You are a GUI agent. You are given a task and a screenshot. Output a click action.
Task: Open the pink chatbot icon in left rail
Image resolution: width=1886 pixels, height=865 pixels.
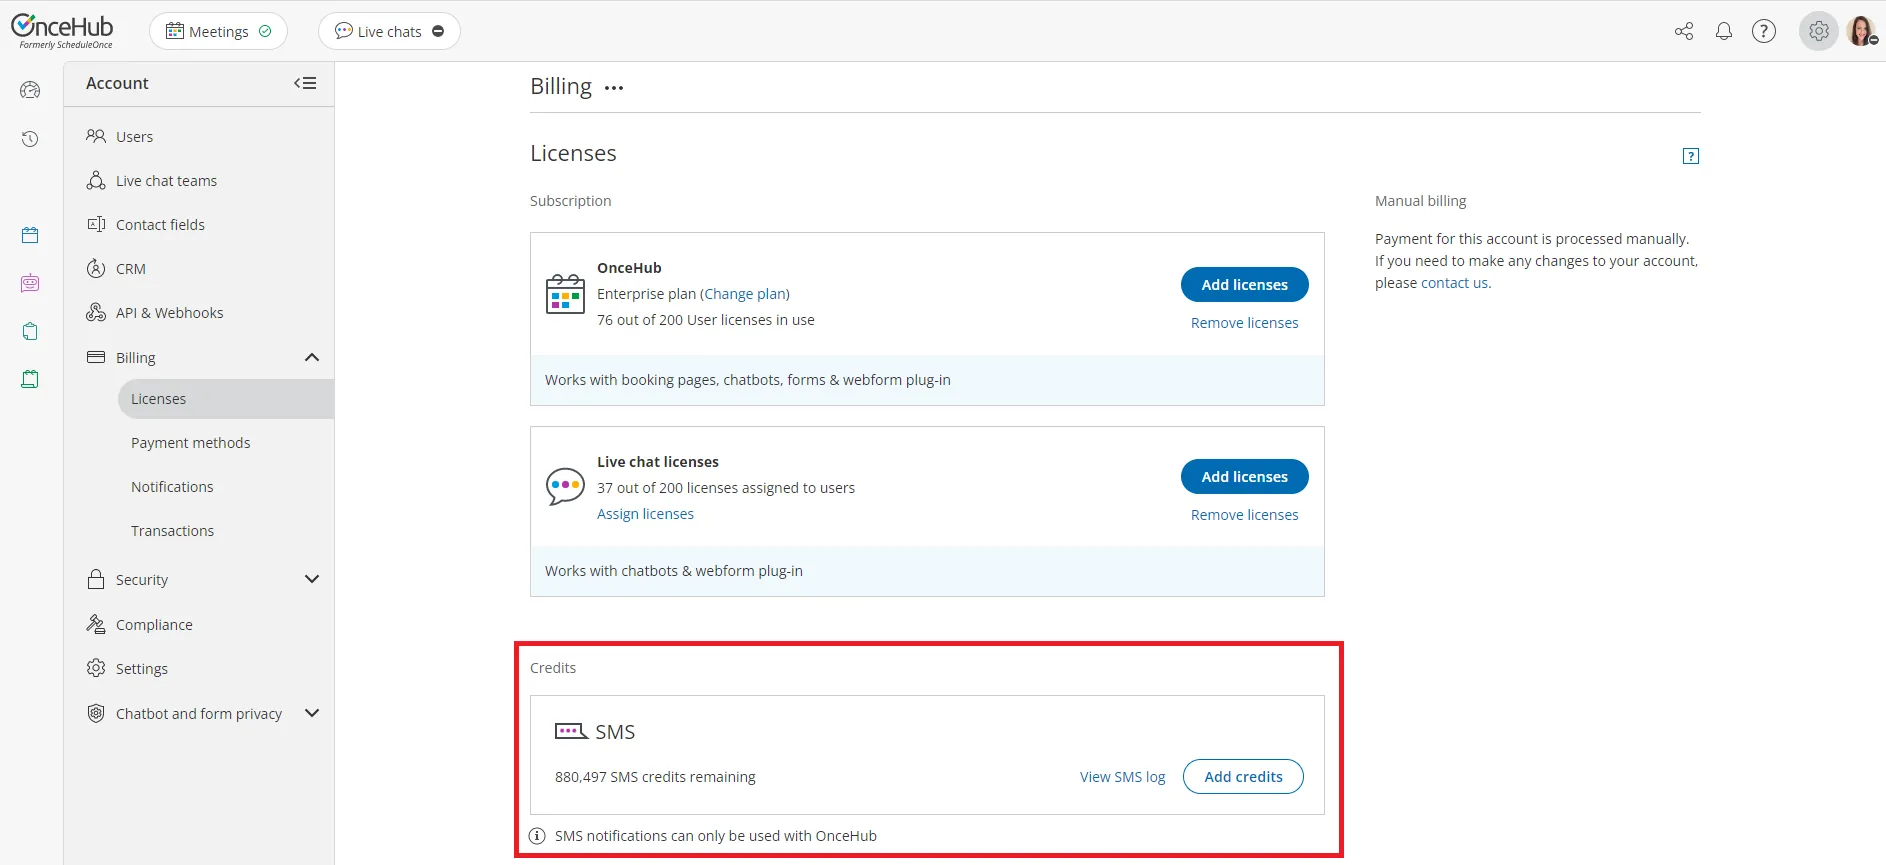(x=30, y=283)
